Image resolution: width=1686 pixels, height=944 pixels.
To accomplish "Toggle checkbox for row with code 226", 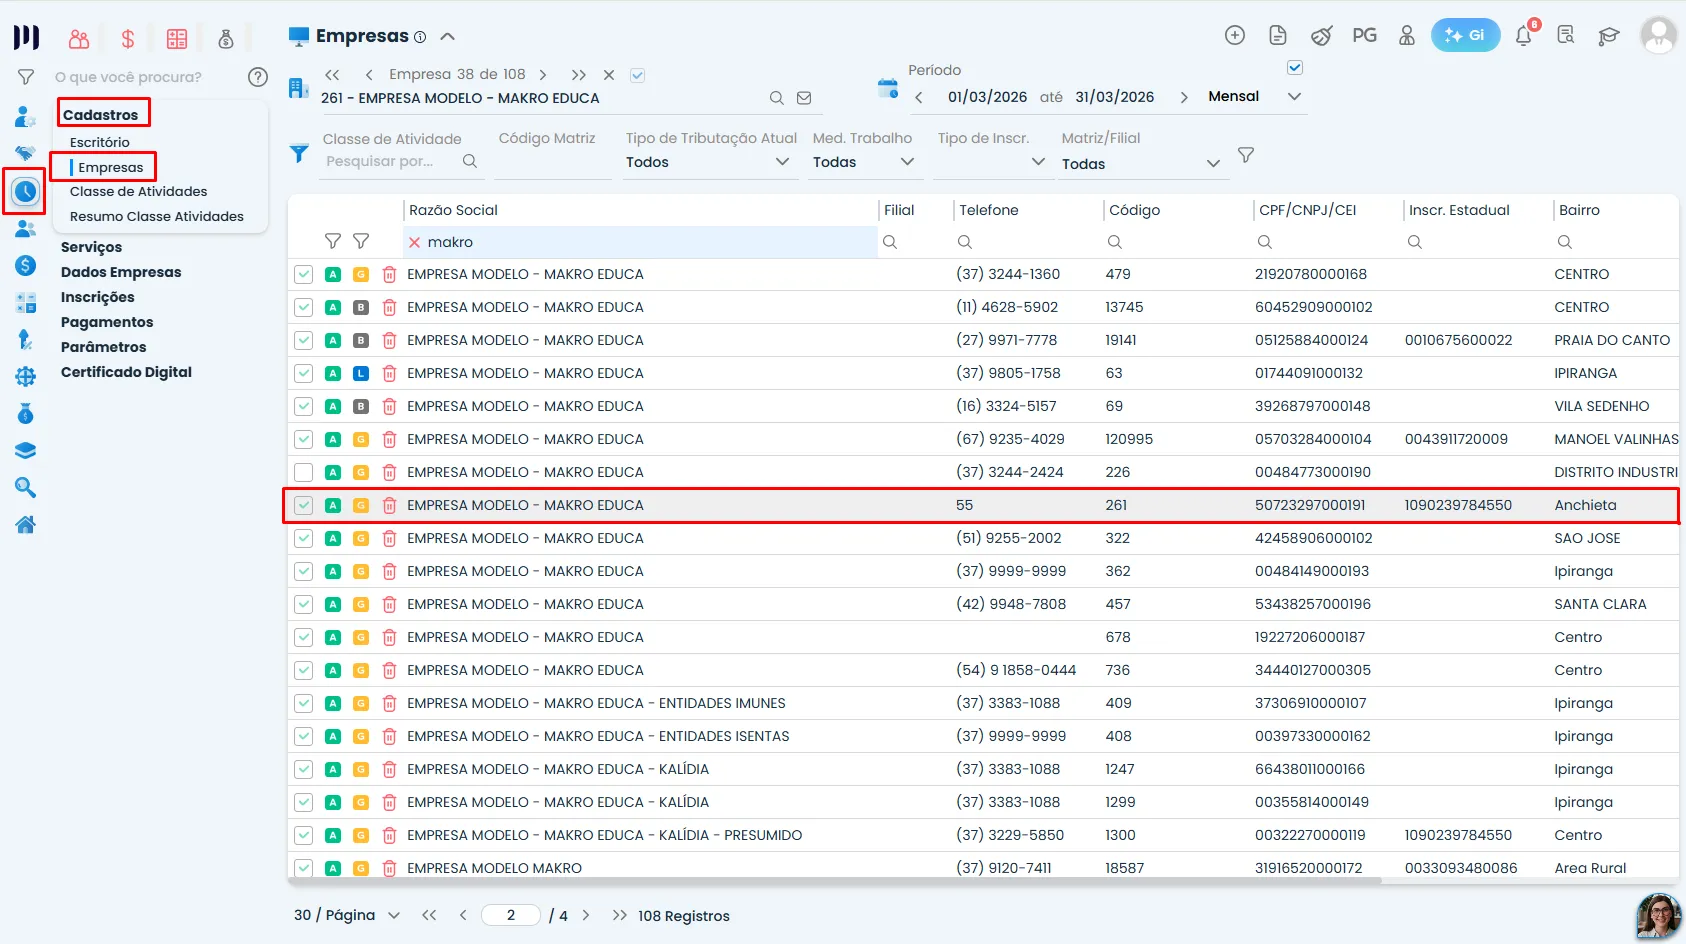I will point(304,472).
